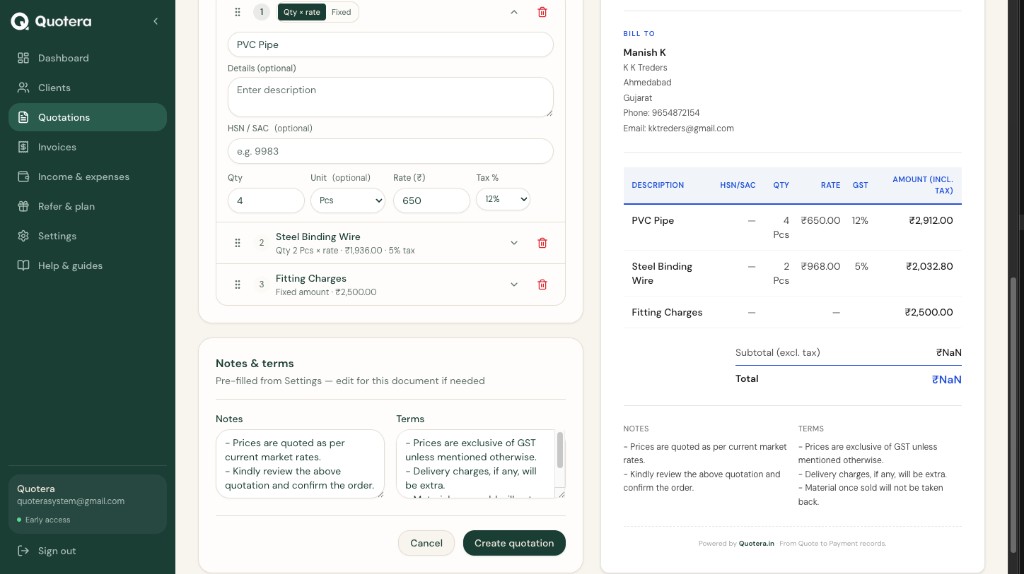Navigate to Invoices

88,147
